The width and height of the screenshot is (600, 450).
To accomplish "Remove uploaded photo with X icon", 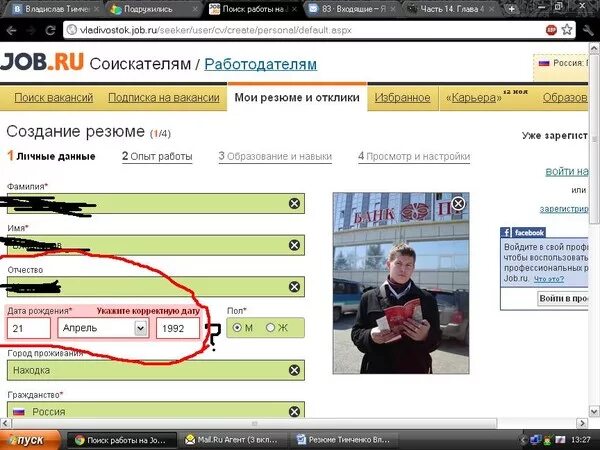I will tap(458, 203).
